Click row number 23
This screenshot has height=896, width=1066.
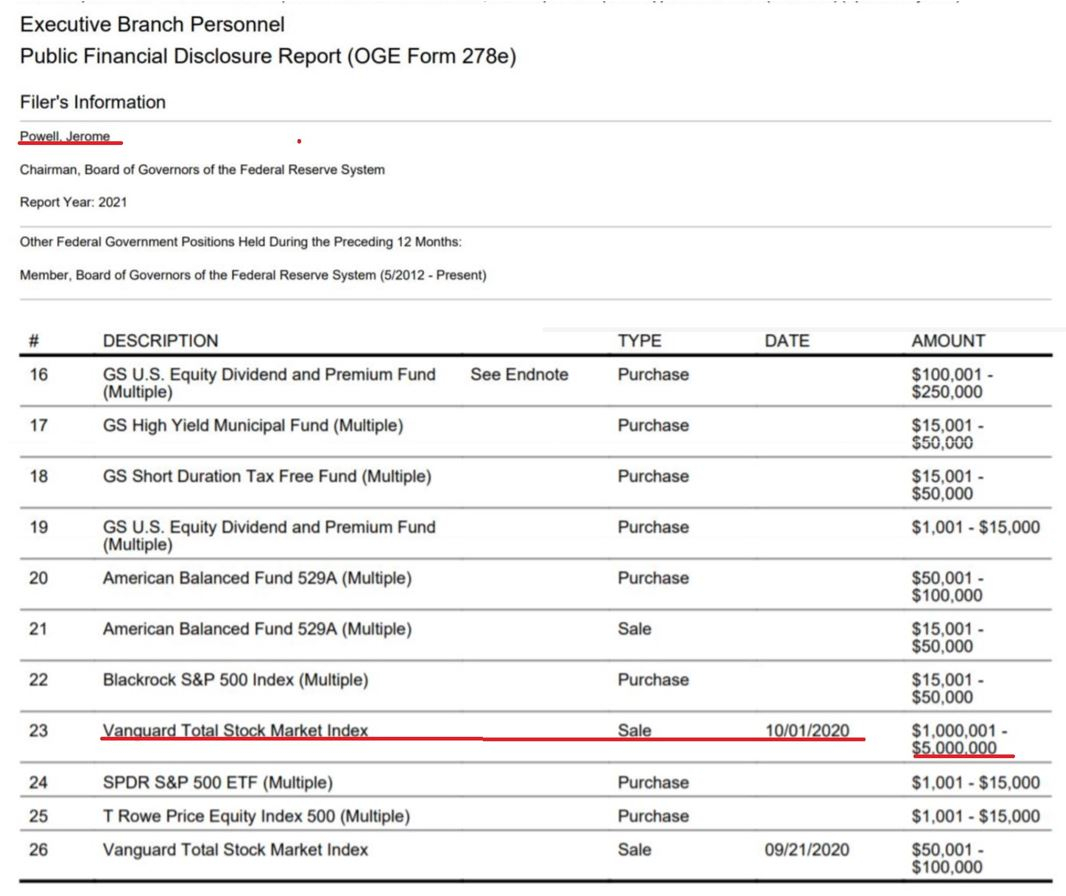[x=39, y=731]
